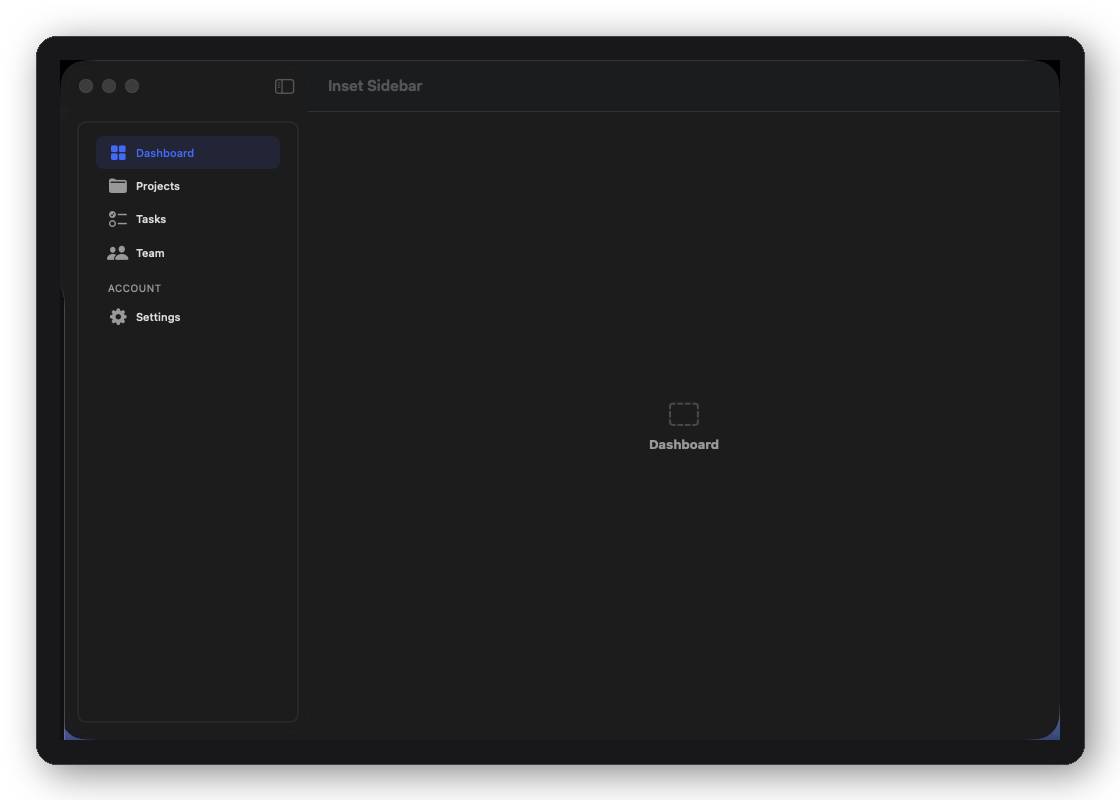Viewport: 1120px width, 800px height.
Task: Click the dashed placeholder icon in content area
Action: tap(684, 414)
